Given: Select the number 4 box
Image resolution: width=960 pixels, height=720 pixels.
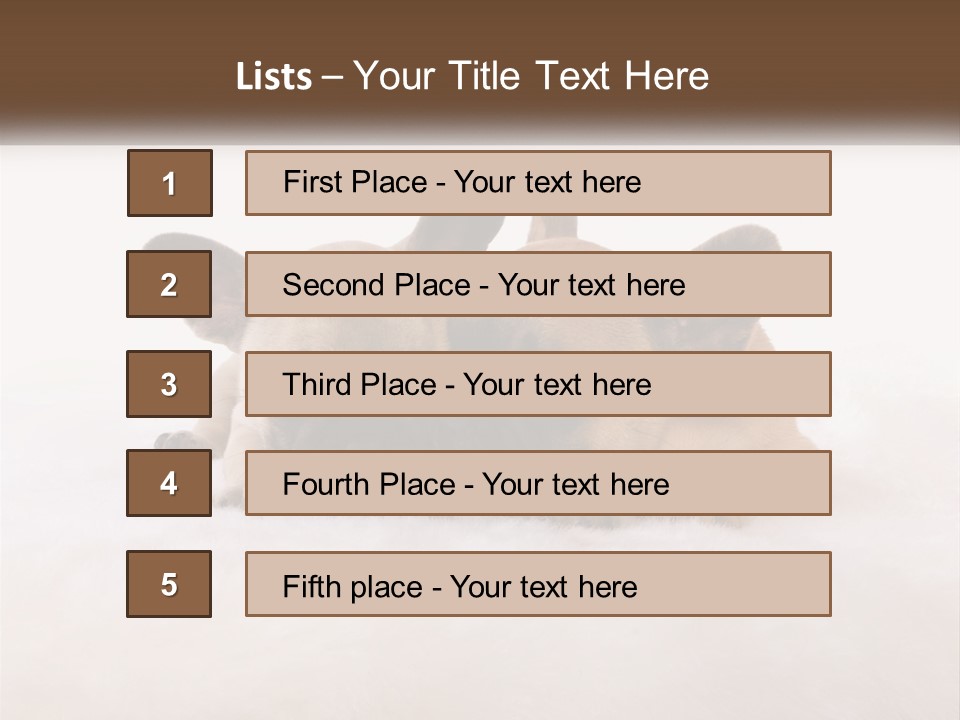Looking at the screenshot, I should 169,483.
